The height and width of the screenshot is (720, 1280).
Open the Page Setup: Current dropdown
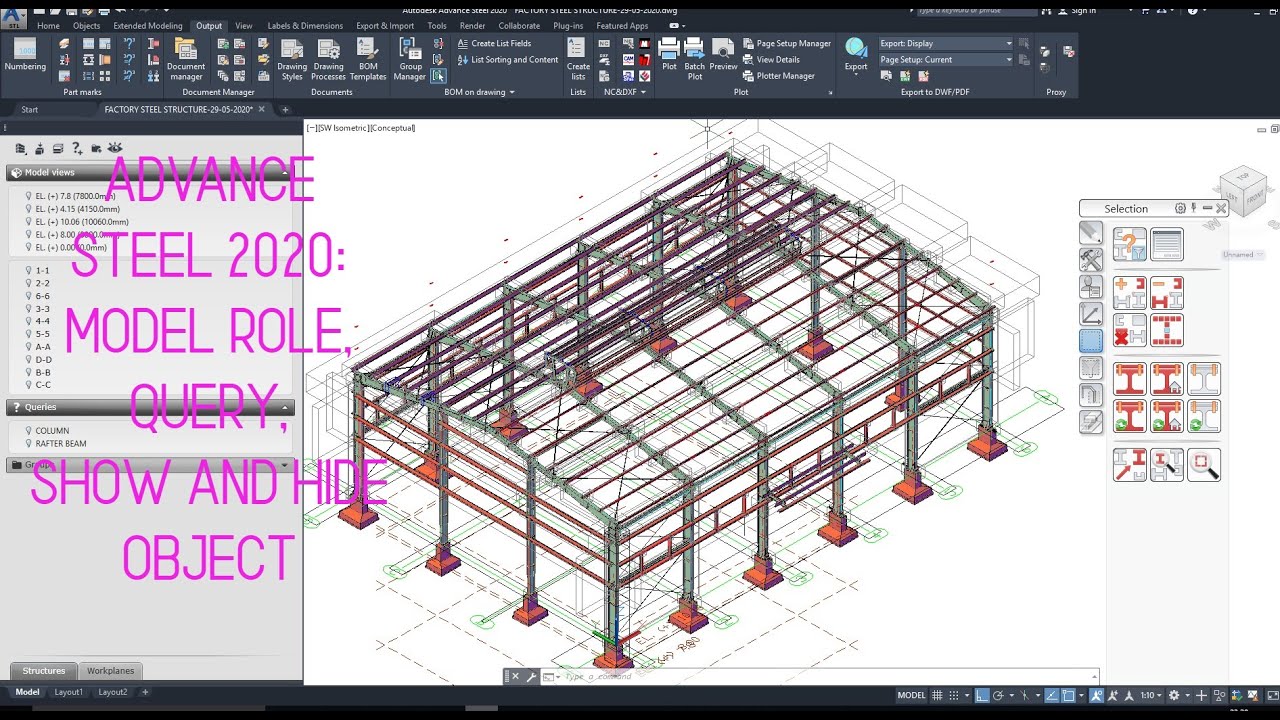coord(946,60)
